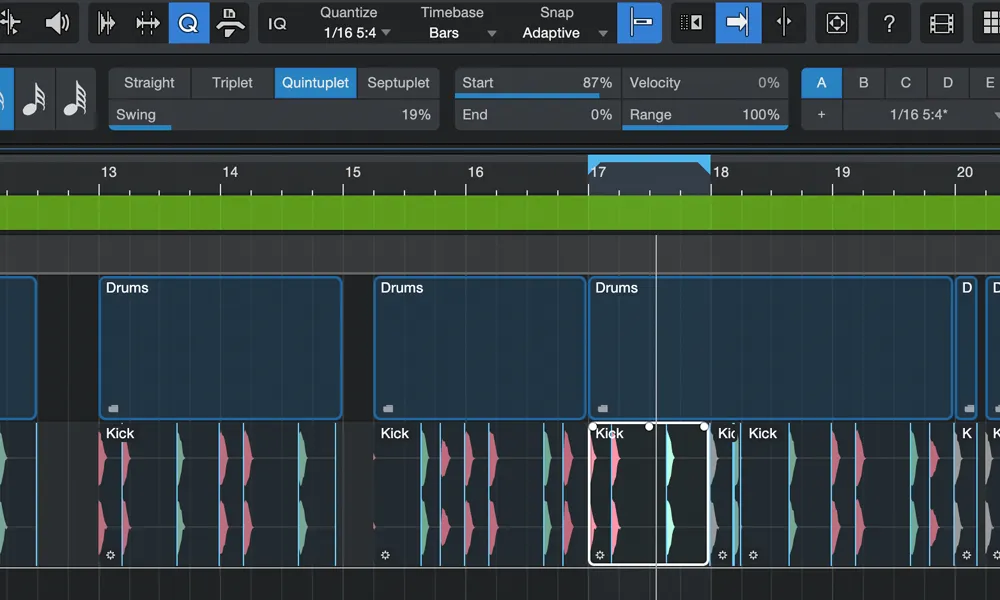Select quantize preset slot D
Image resolution: width=1000 pixels, height=600 pixels.
pos(948,83)
